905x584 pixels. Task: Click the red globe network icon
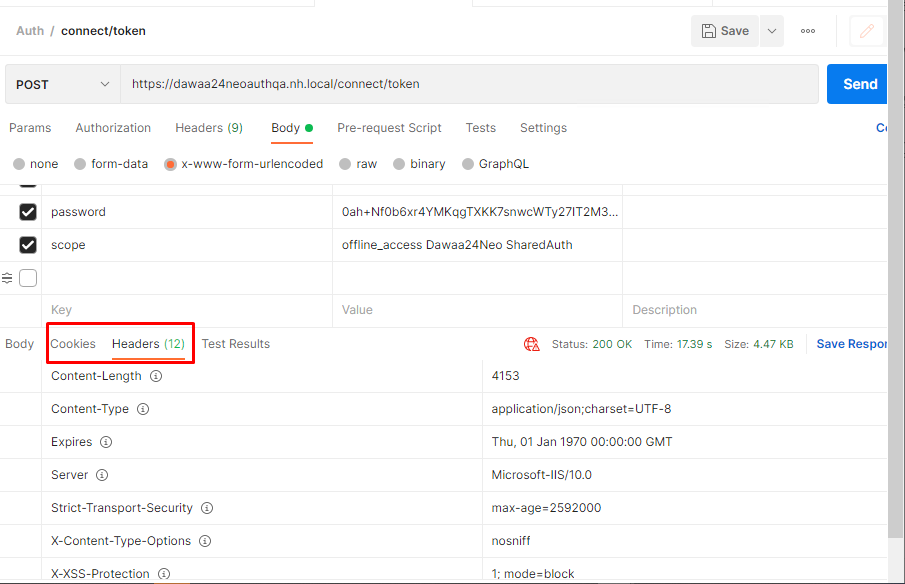[x=532, y=344]
